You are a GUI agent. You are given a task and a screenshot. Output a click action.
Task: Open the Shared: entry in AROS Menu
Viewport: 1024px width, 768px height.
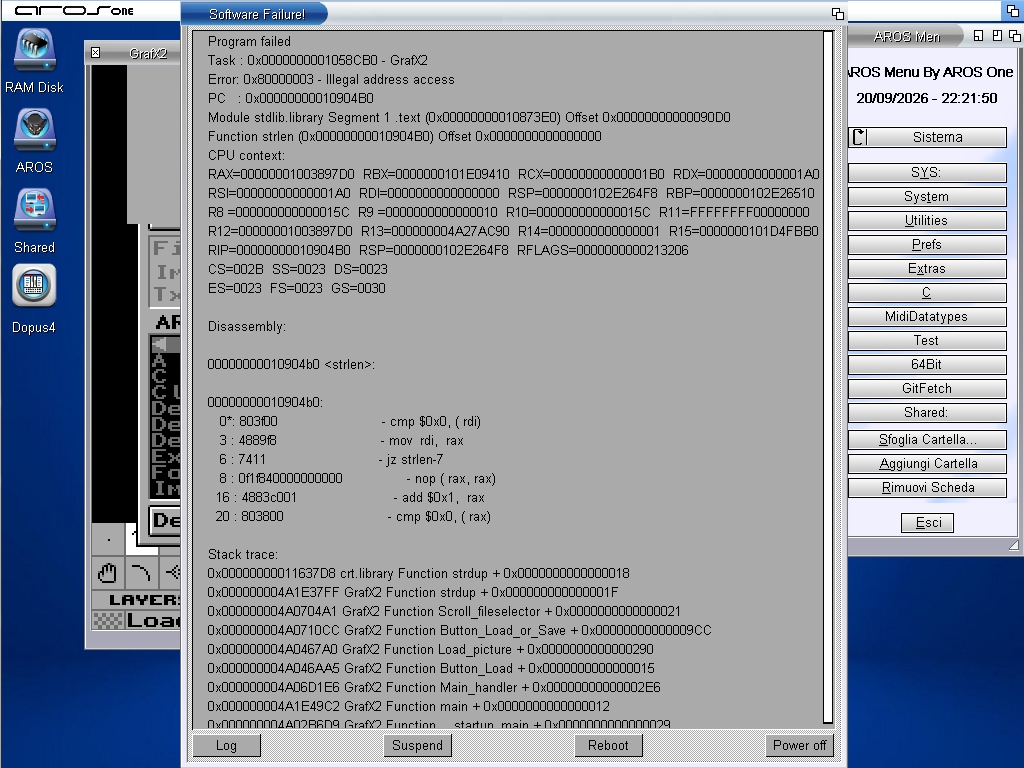point(927,413)
